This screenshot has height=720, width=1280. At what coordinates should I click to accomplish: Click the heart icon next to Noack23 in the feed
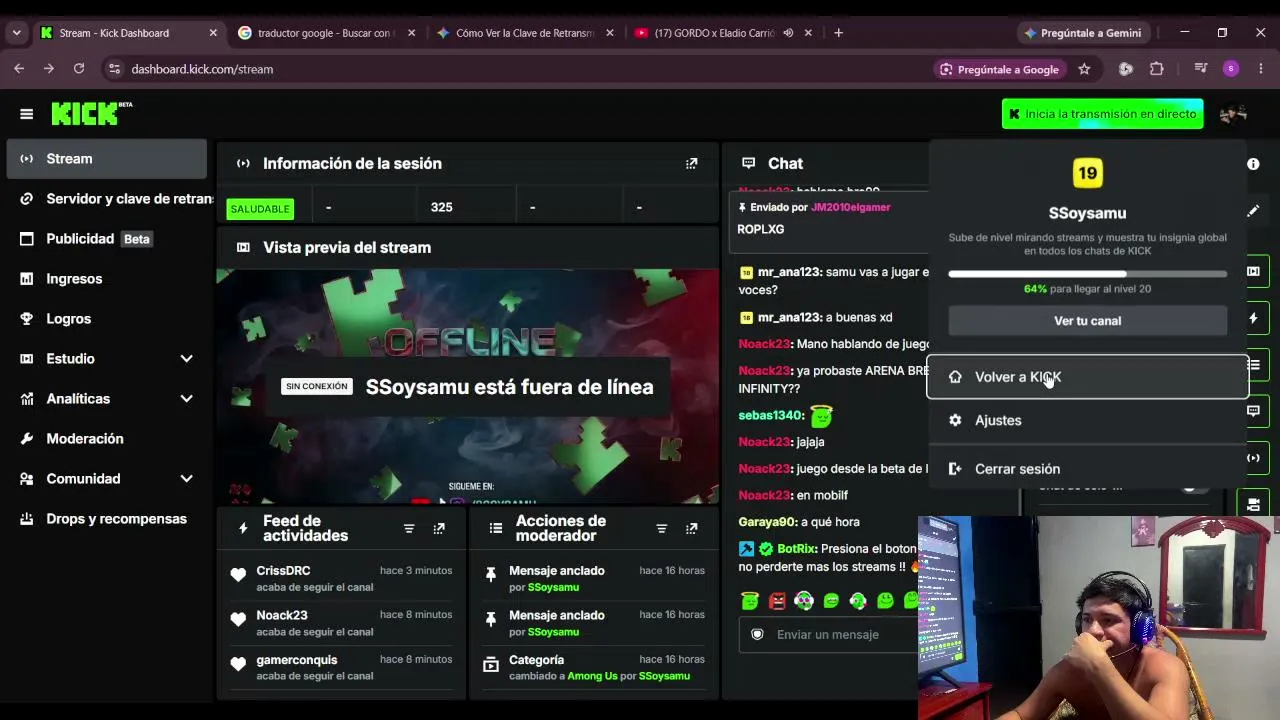[238, 619]
